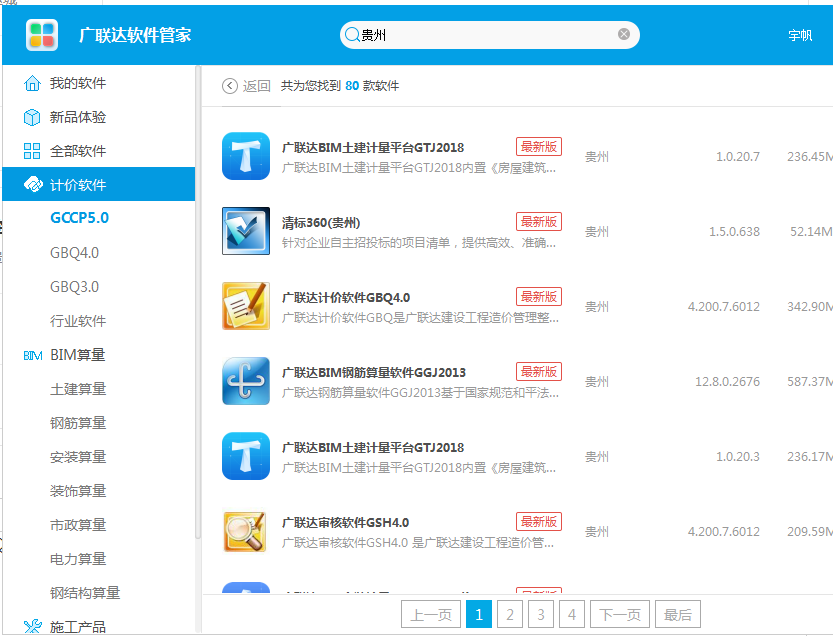Click the sidebar vertical scrollbar
Image resolution: width=833 pixels, height=636 pixels.
(x=198, y=303)
